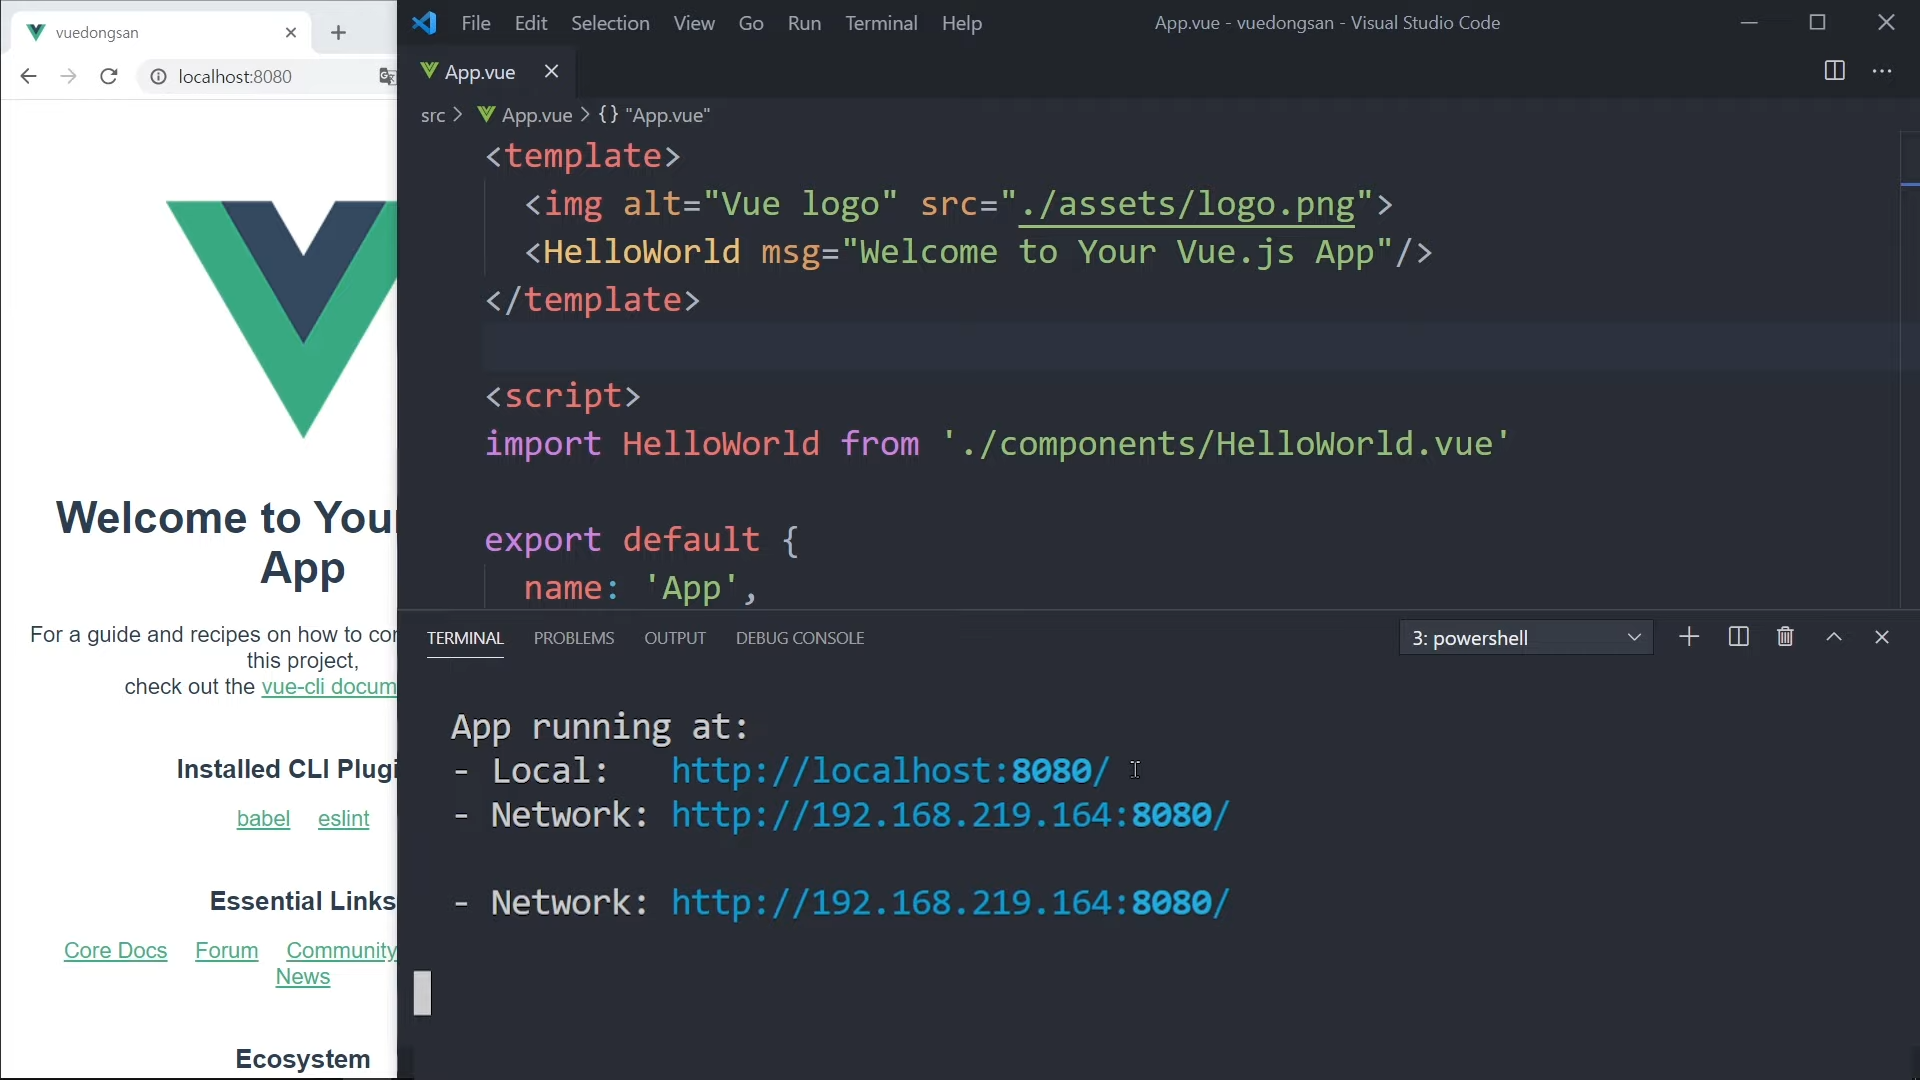Open the Terminal menu
This screenshot has width=1920, height=1080.
pyautogui.click(x=880, y=23)
